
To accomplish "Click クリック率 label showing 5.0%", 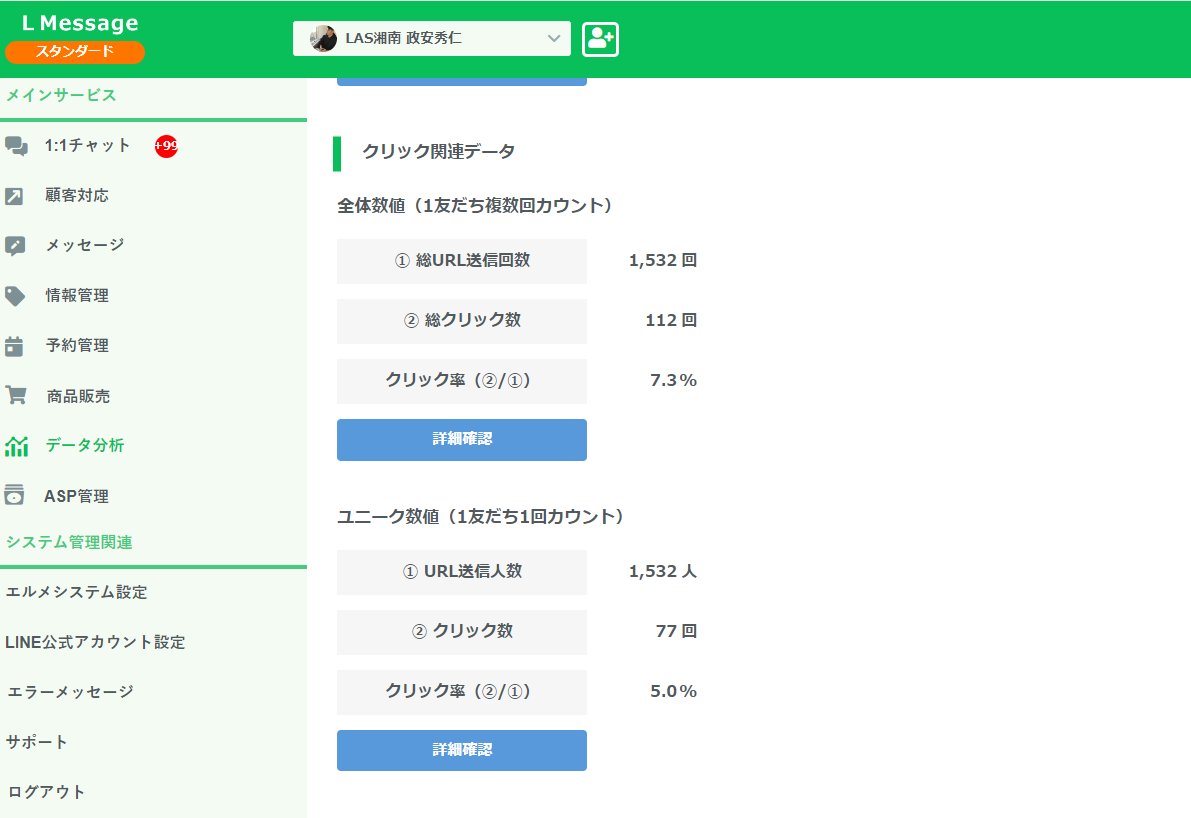I will click(462, 691).
